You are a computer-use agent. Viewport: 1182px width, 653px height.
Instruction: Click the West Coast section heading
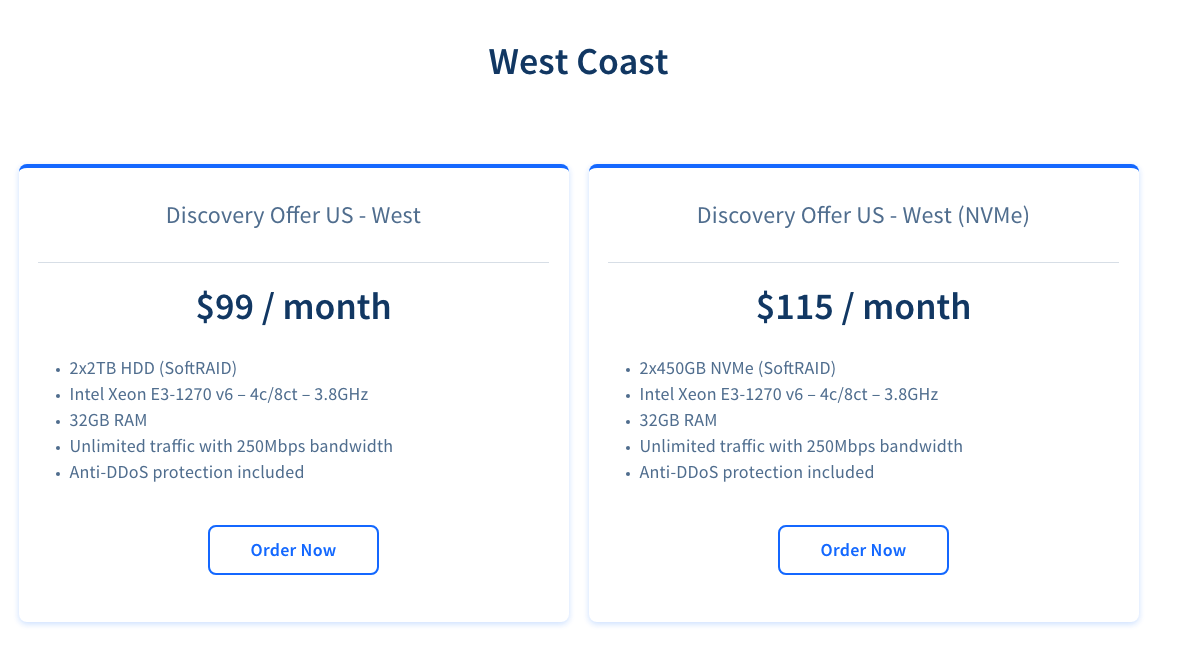578,62
